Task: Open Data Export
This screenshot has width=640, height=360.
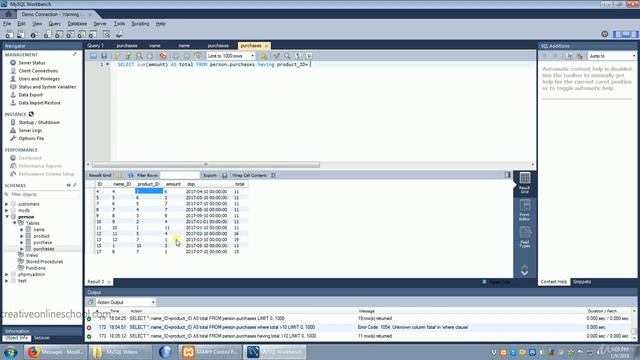Action: [x=31, y=95]
